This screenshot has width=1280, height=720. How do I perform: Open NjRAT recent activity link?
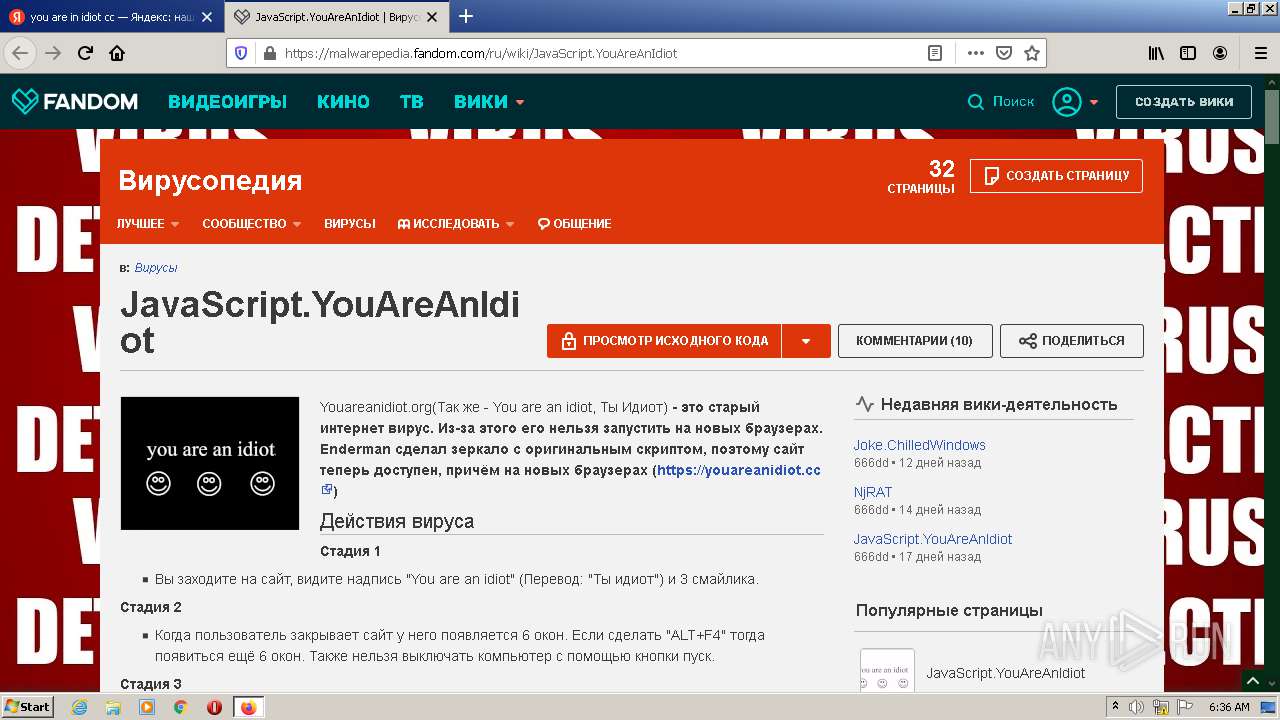pyautogui.click(x=872, y=492)
